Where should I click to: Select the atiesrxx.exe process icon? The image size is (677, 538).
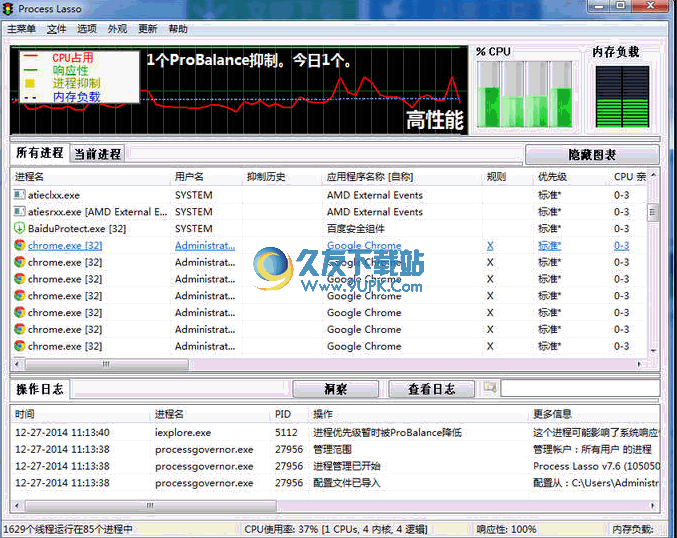click(19, 212)
